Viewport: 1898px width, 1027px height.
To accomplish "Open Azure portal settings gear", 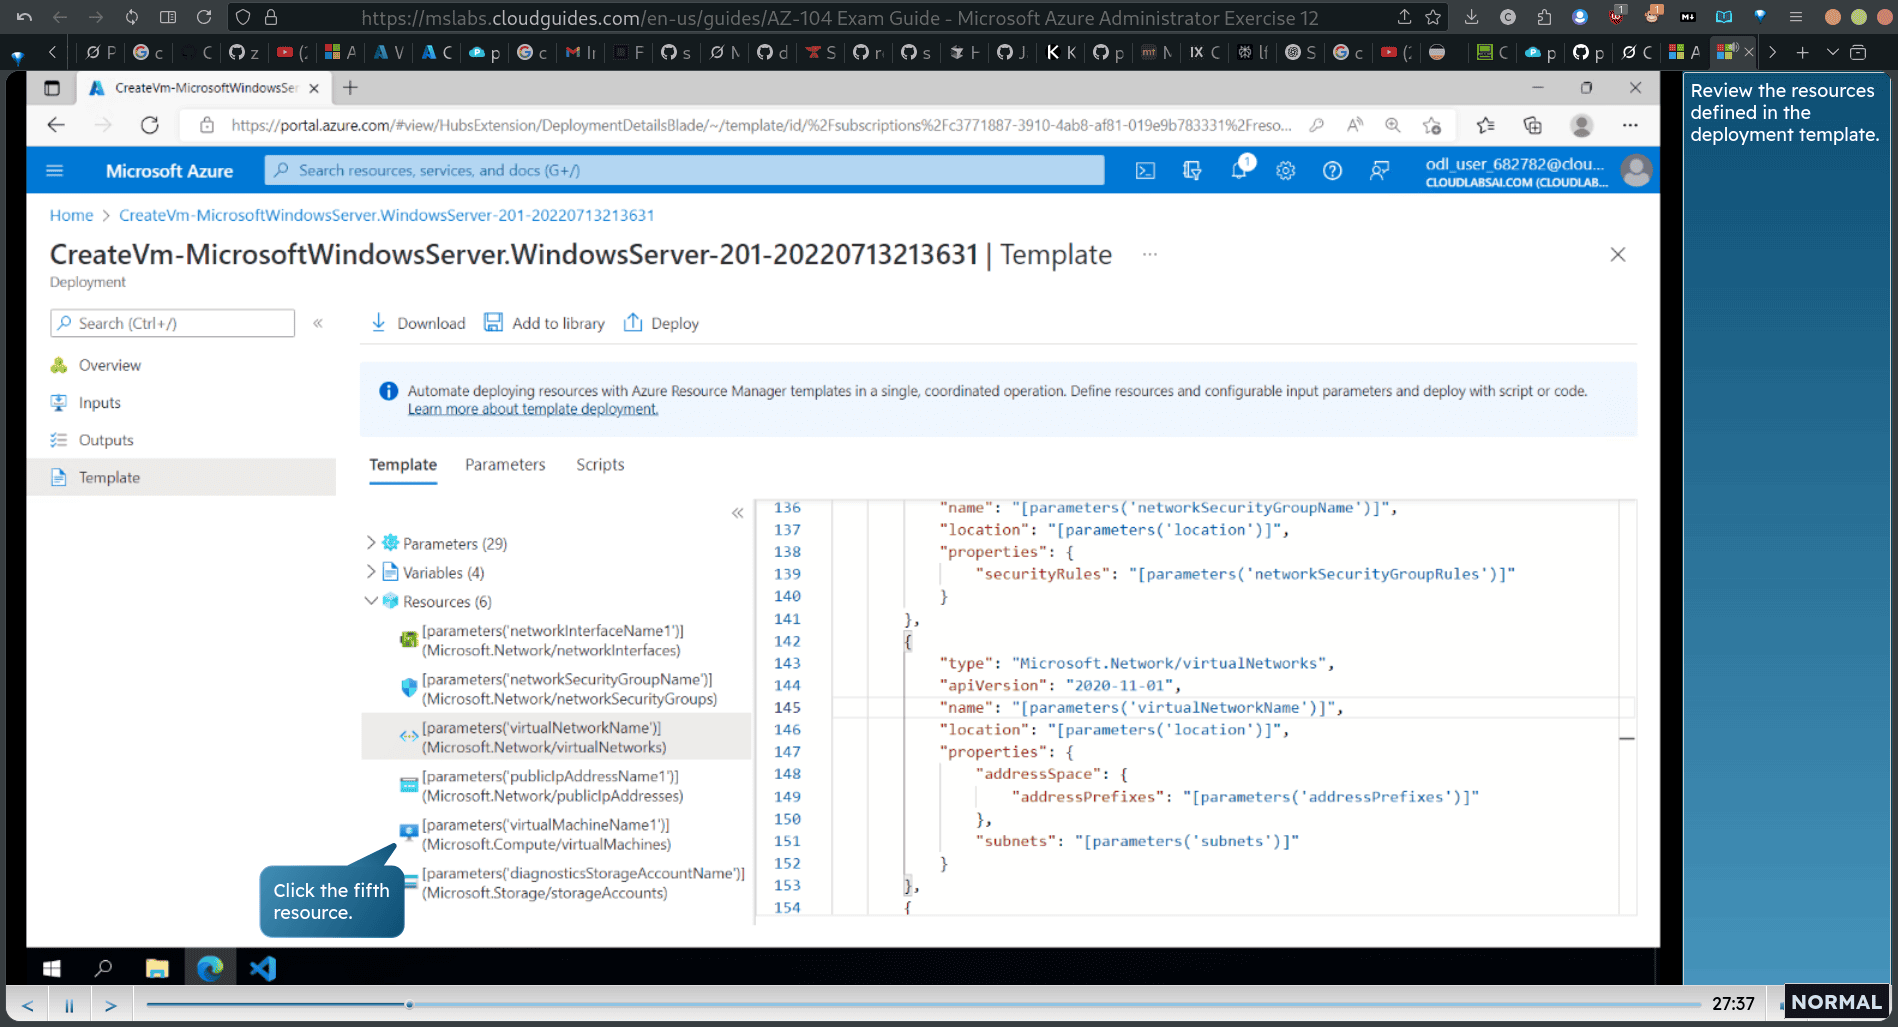I will 1286,171.
